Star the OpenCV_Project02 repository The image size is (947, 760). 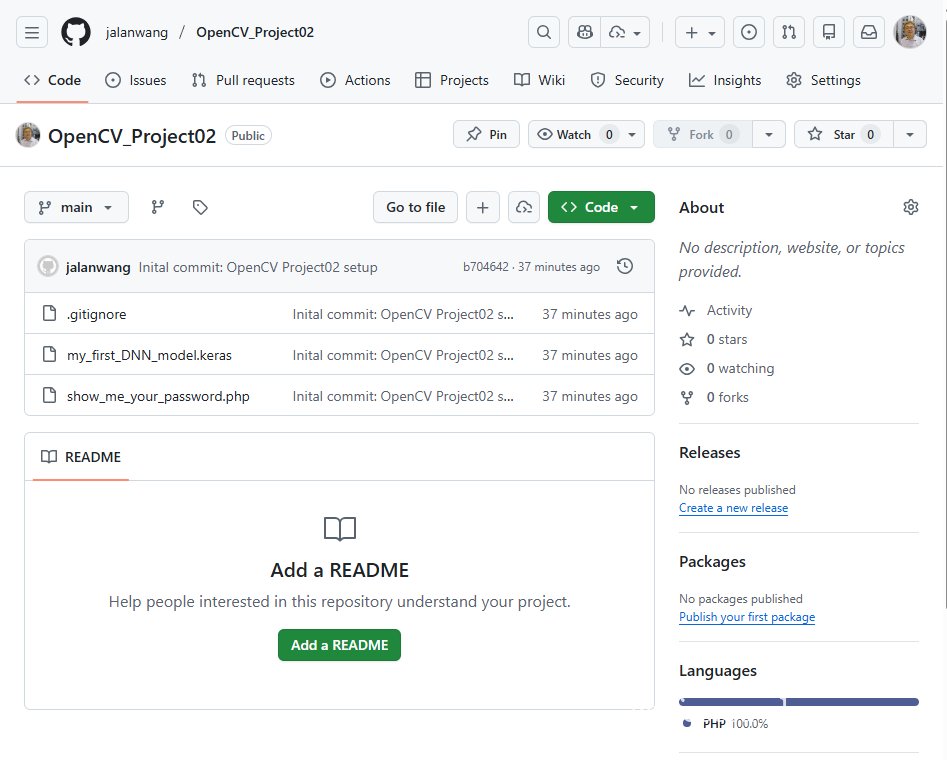[x=842, y=134]
